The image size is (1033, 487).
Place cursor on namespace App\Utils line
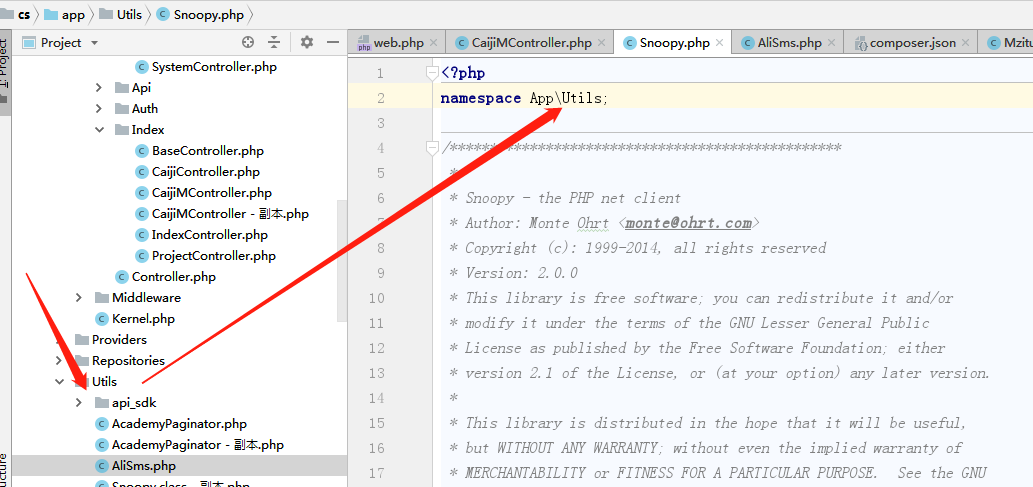[x=524, y=98]
